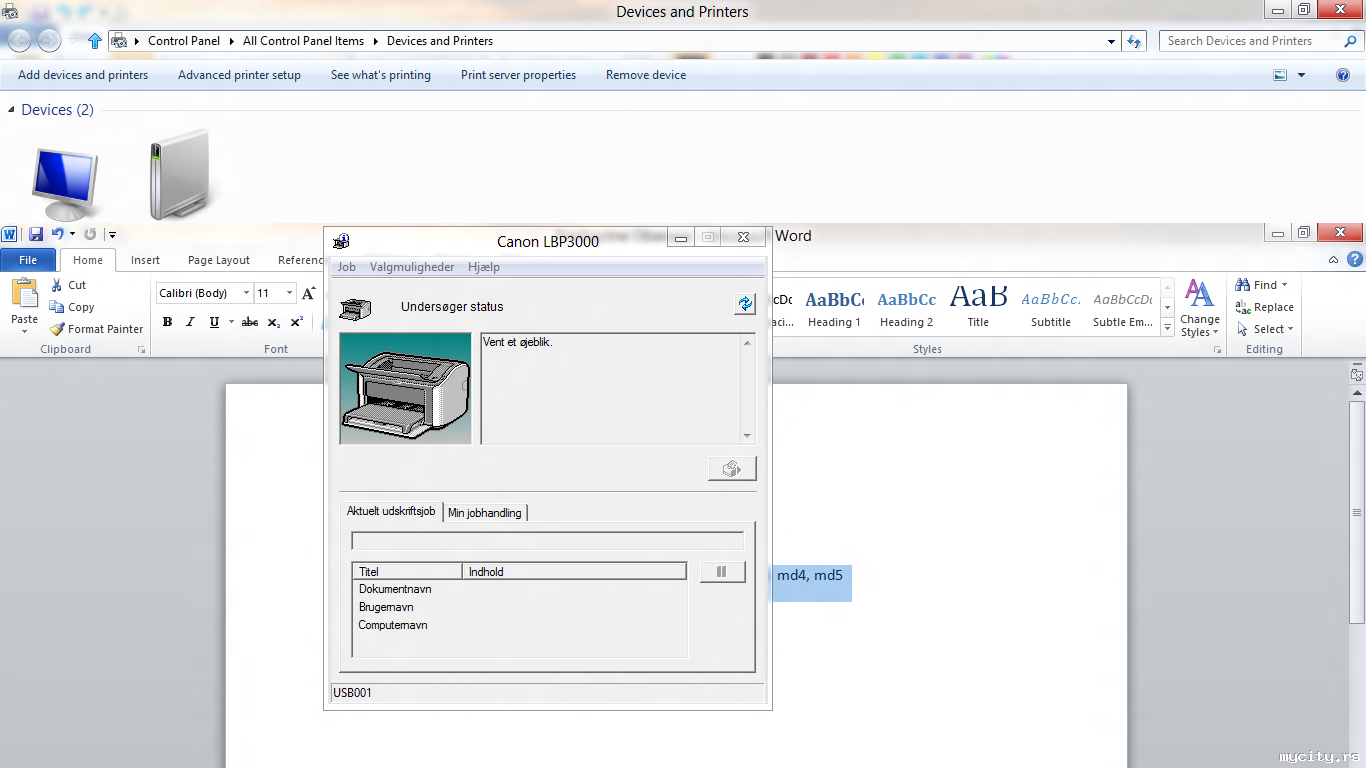The image size is (1366, 768).
Task: Apply the Heading 2 style
Action: 906,308
